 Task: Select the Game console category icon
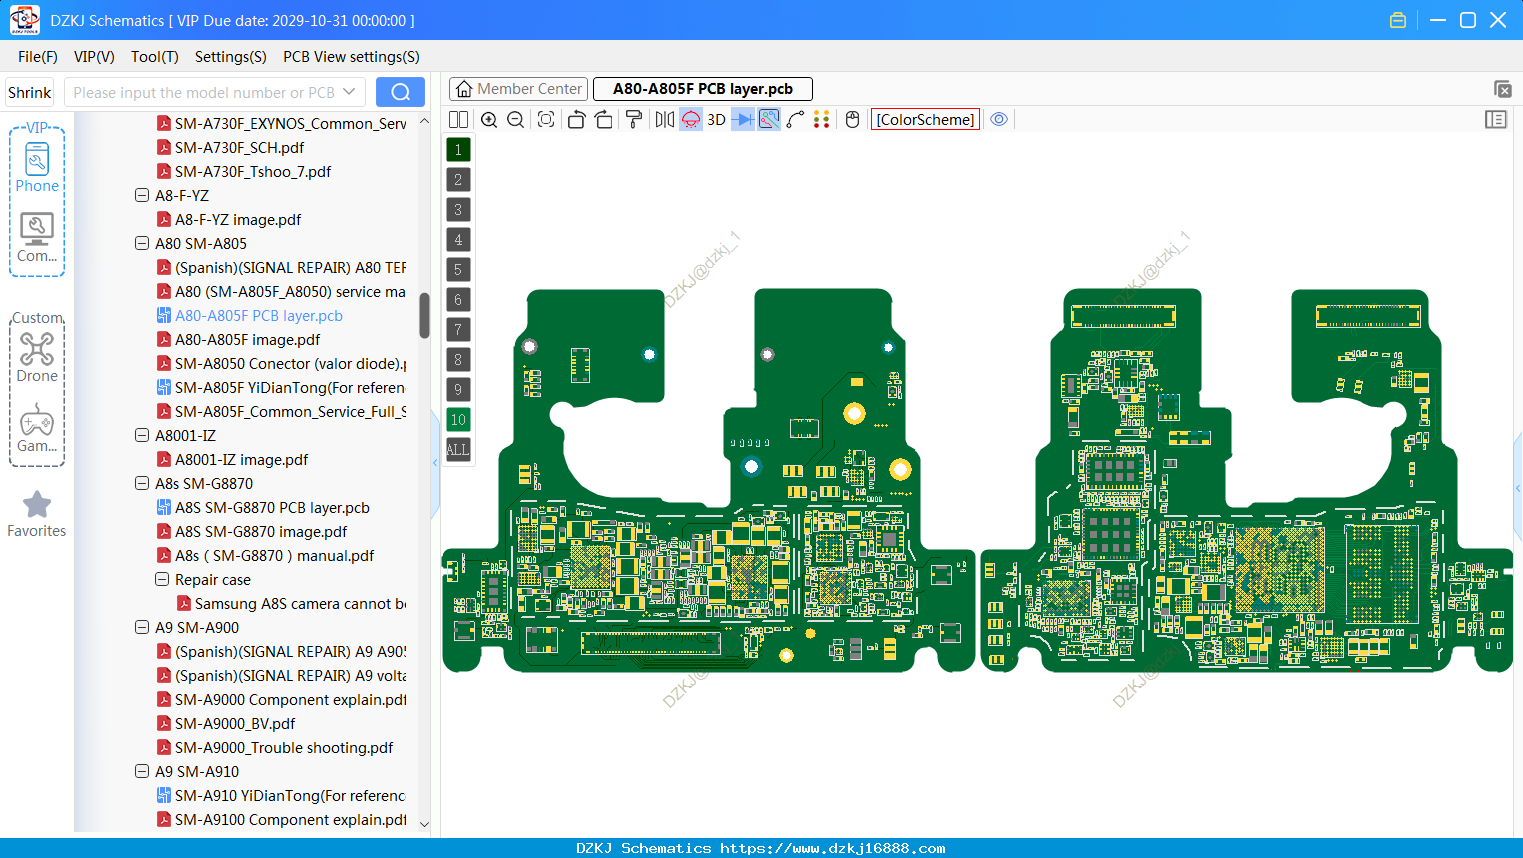(37, 428)
